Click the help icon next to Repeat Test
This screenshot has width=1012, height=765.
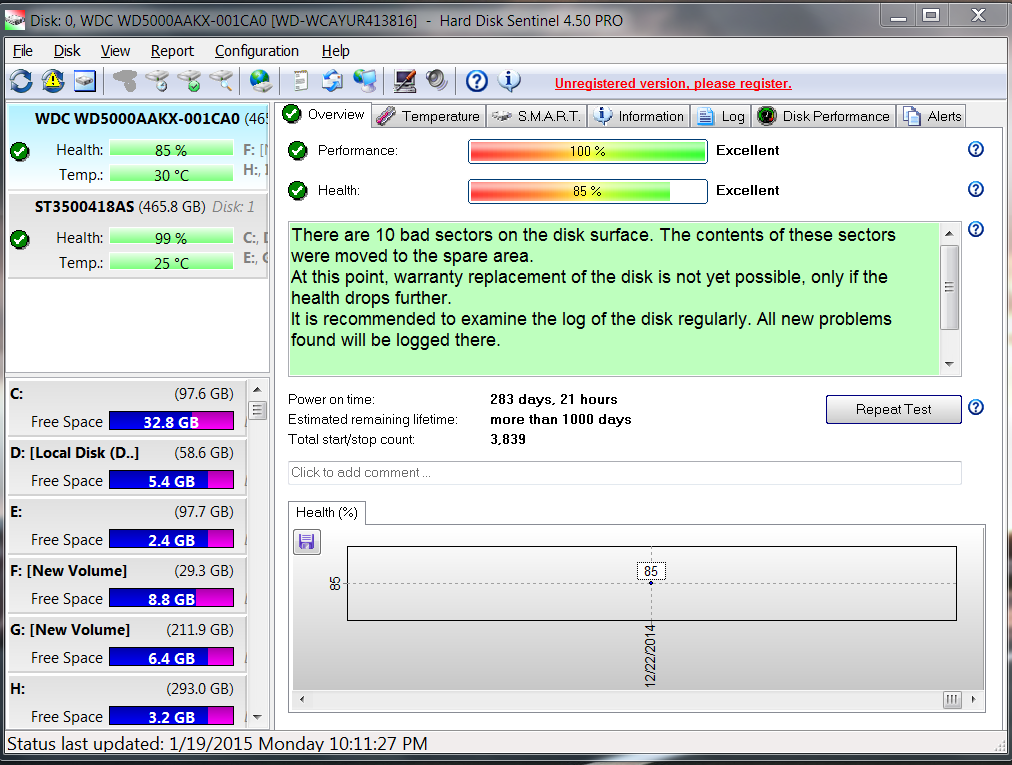(x=976, y=407)
